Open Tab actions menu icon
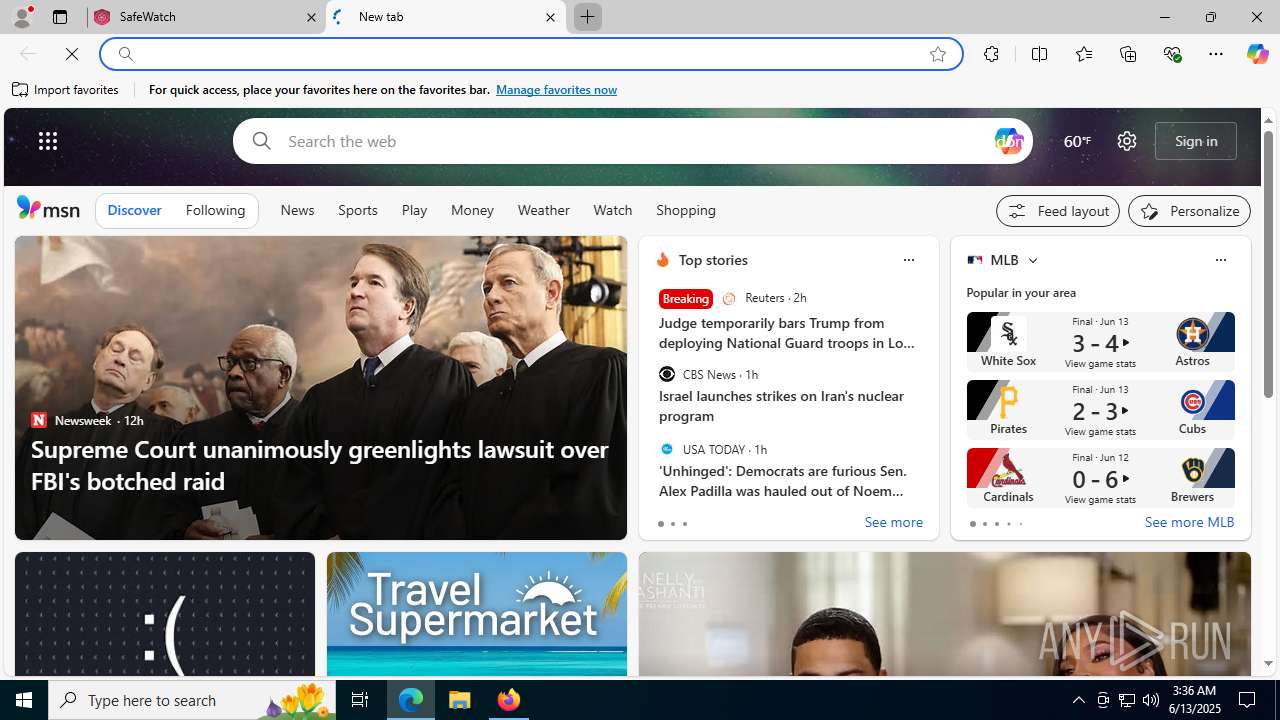 [x=60, y=17]
